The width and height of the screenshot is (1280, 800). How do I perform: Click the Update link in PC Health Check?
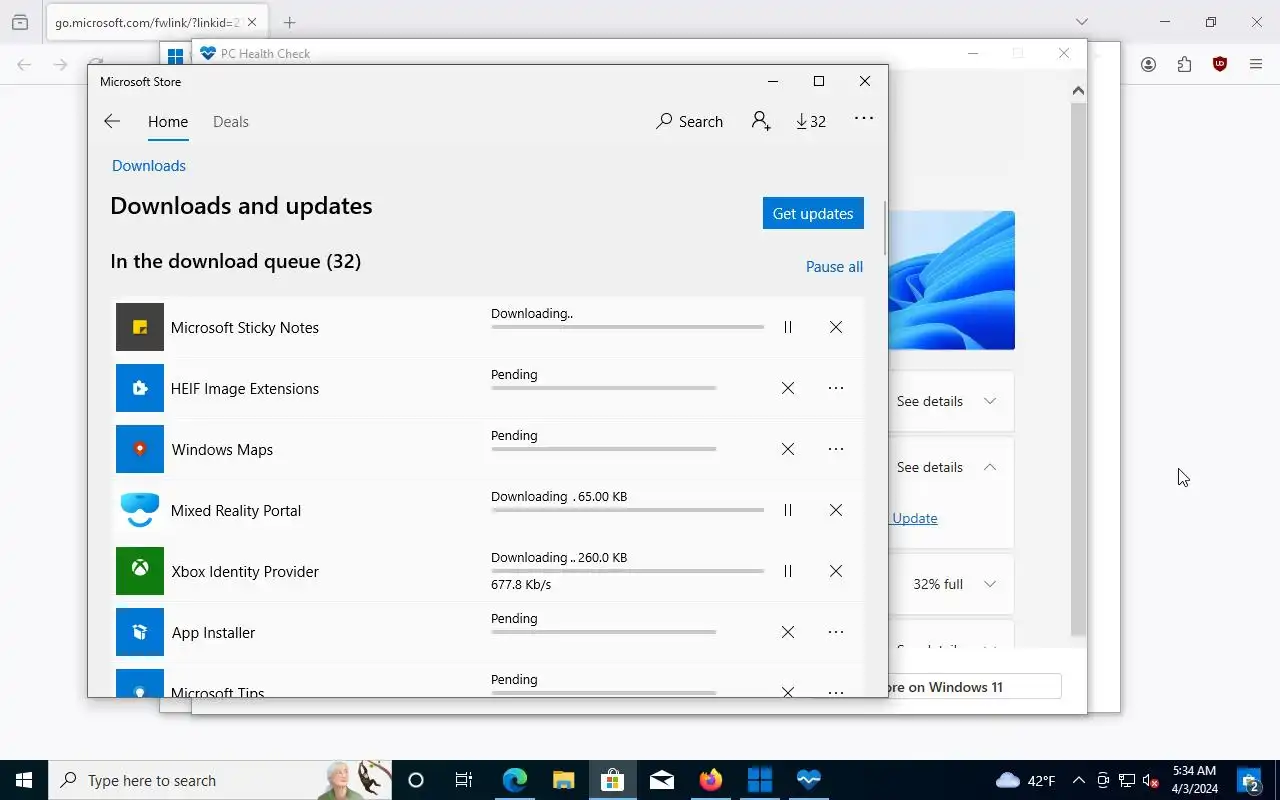[x=915, y=518]
